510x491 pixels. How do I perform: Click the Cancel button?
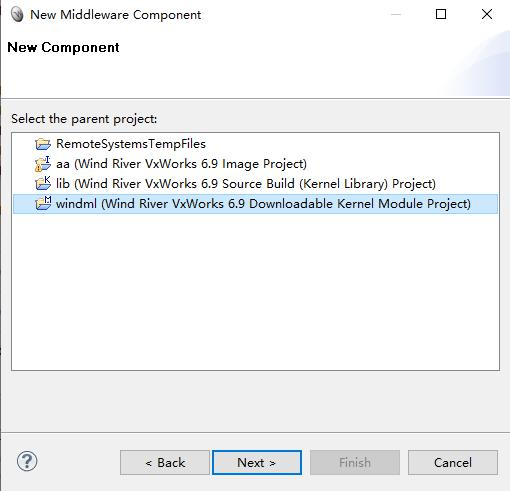(x=453, y=462)
